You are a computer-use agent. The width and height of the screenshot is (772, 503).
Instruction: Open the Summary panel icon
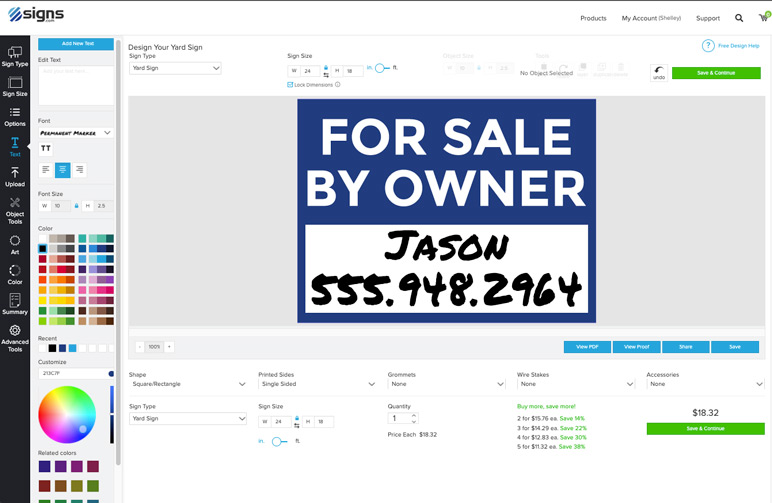point(15,304)
